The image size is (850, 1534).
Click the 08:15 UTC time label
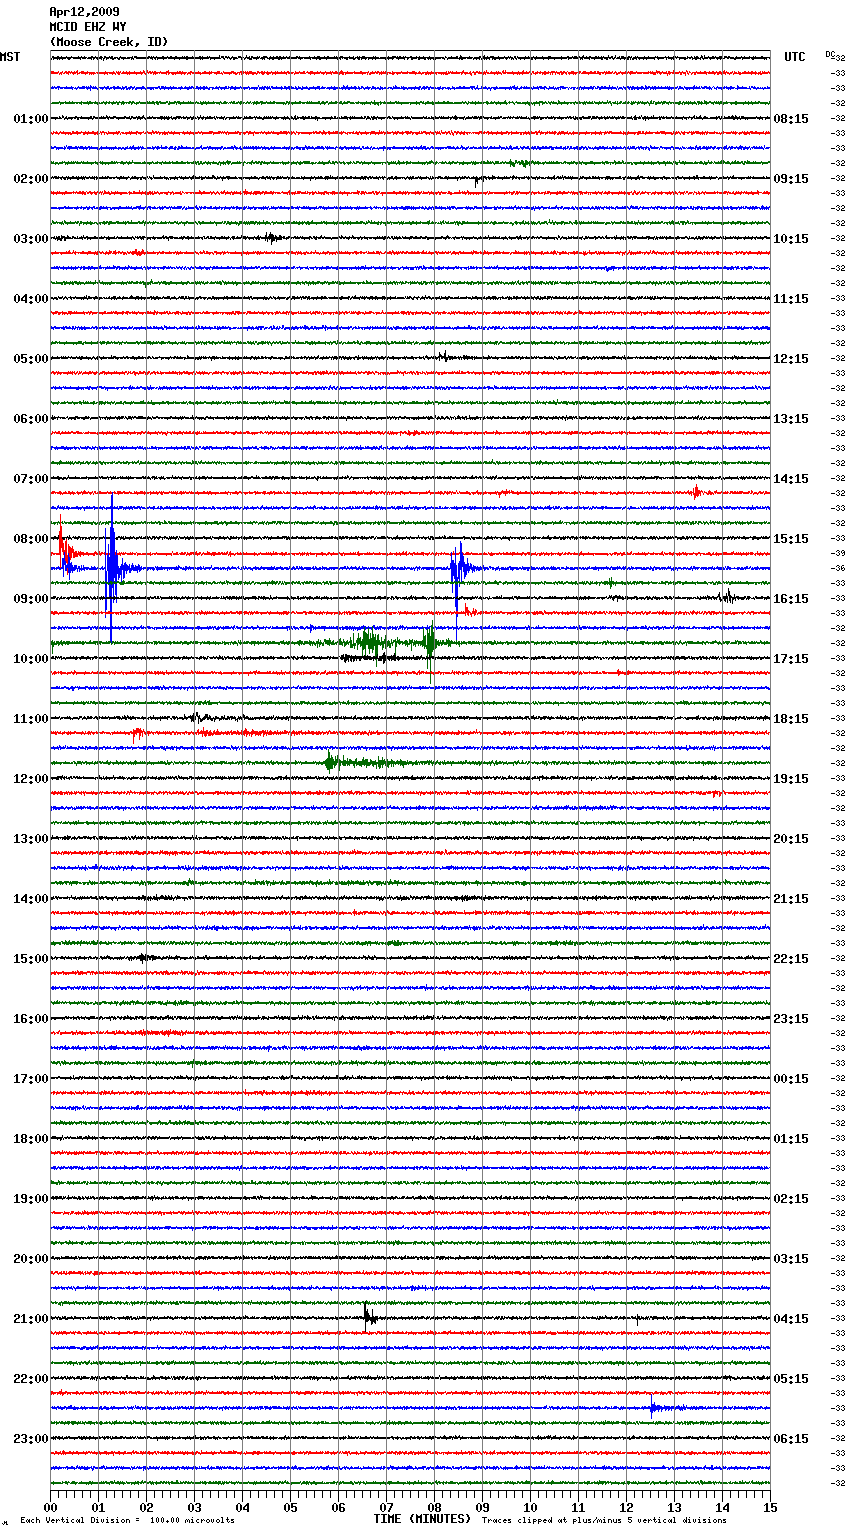click(x=791, y=119)
